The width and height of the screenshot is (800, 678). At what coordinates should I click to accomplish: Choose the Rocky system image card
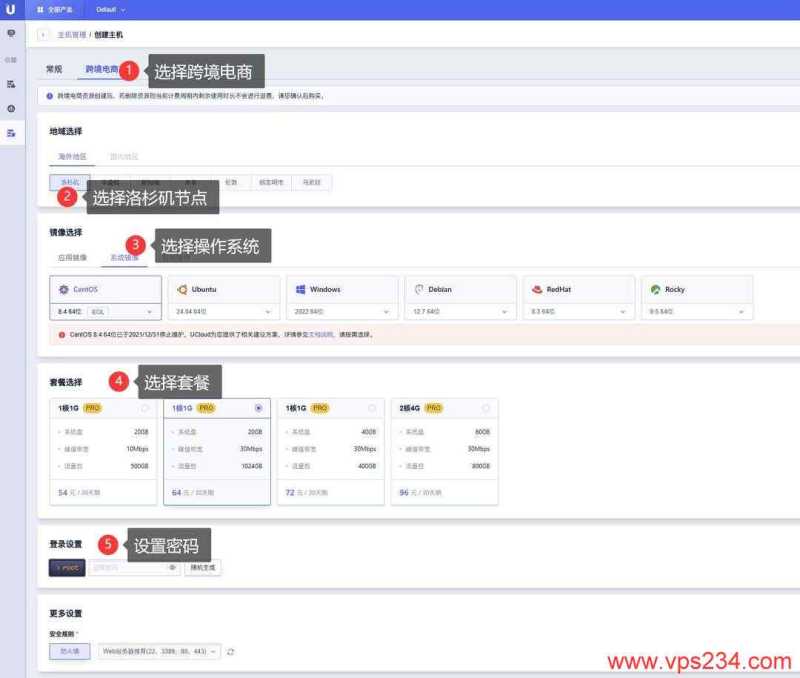tap(694, 289)
